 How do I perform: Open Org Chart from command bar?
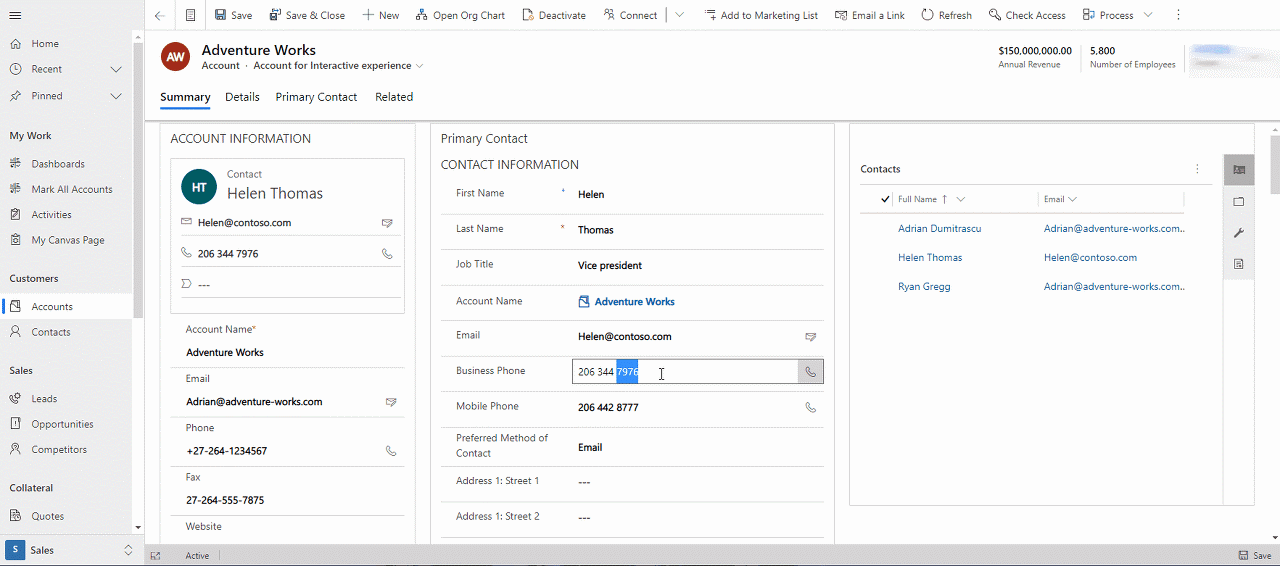coord(460,15)
